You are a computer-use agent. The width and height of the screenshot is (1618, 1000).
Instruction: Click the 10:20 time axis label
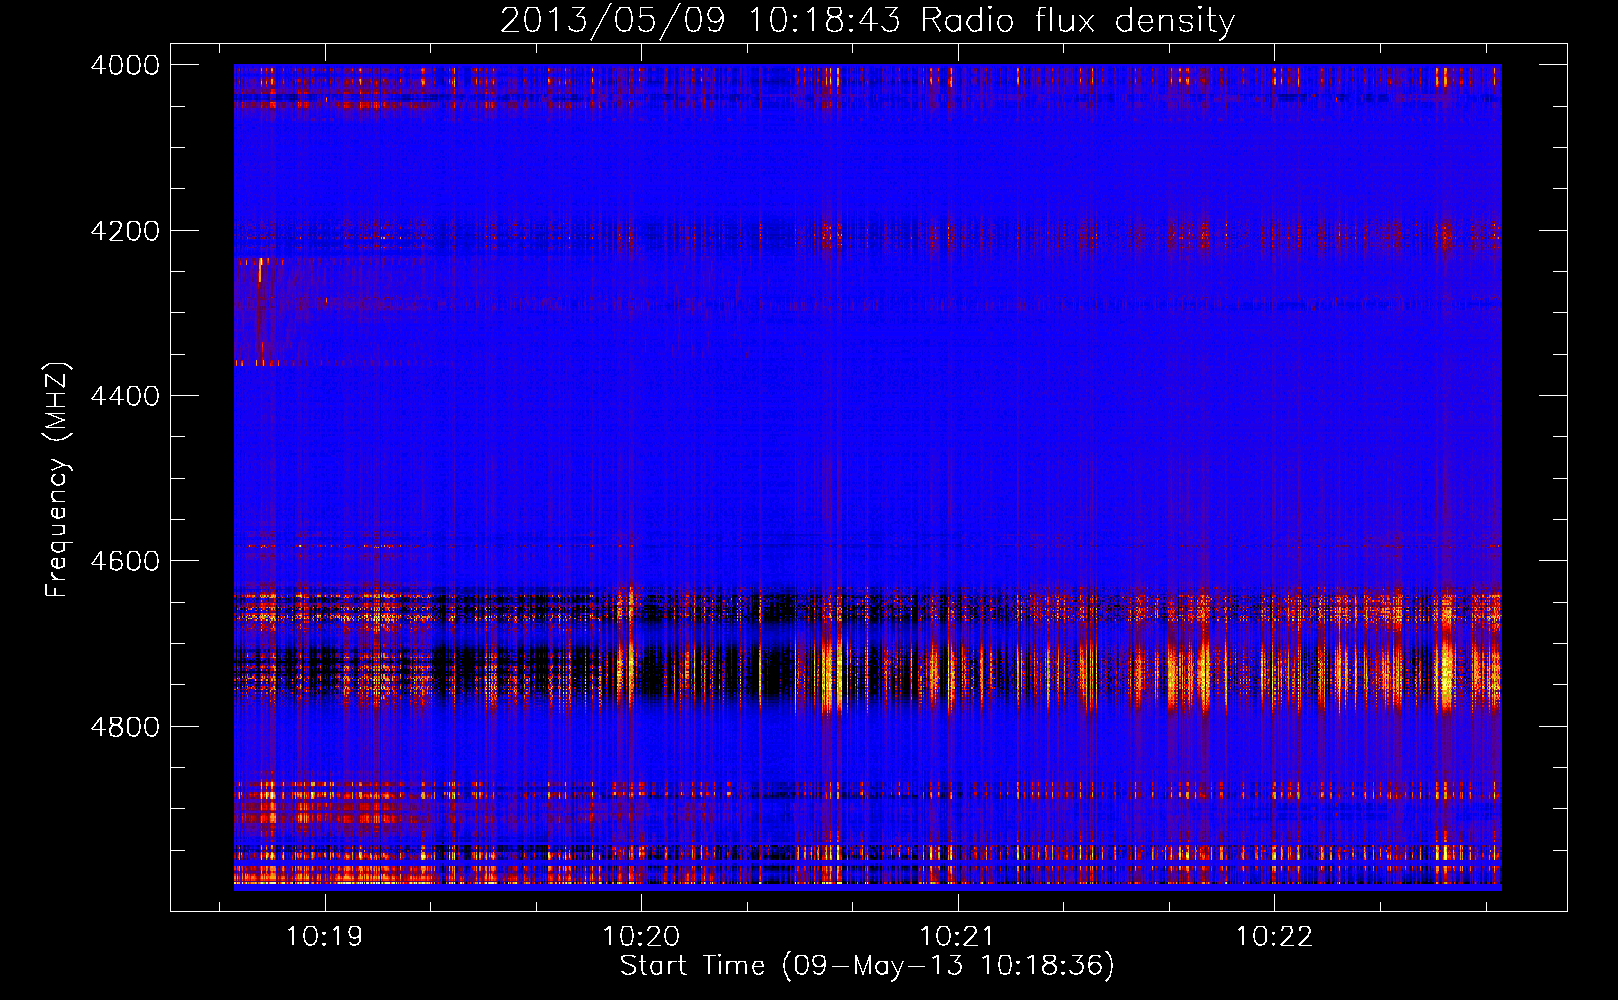641,937
